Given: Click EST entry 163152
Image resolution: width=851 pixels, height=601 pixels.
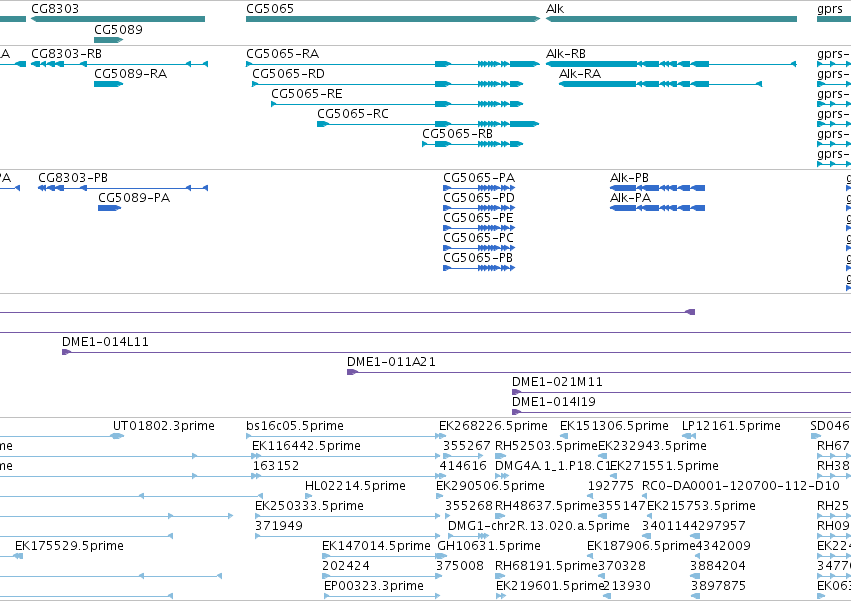Looking at the screenshot, I should click(x=275, y=466).
